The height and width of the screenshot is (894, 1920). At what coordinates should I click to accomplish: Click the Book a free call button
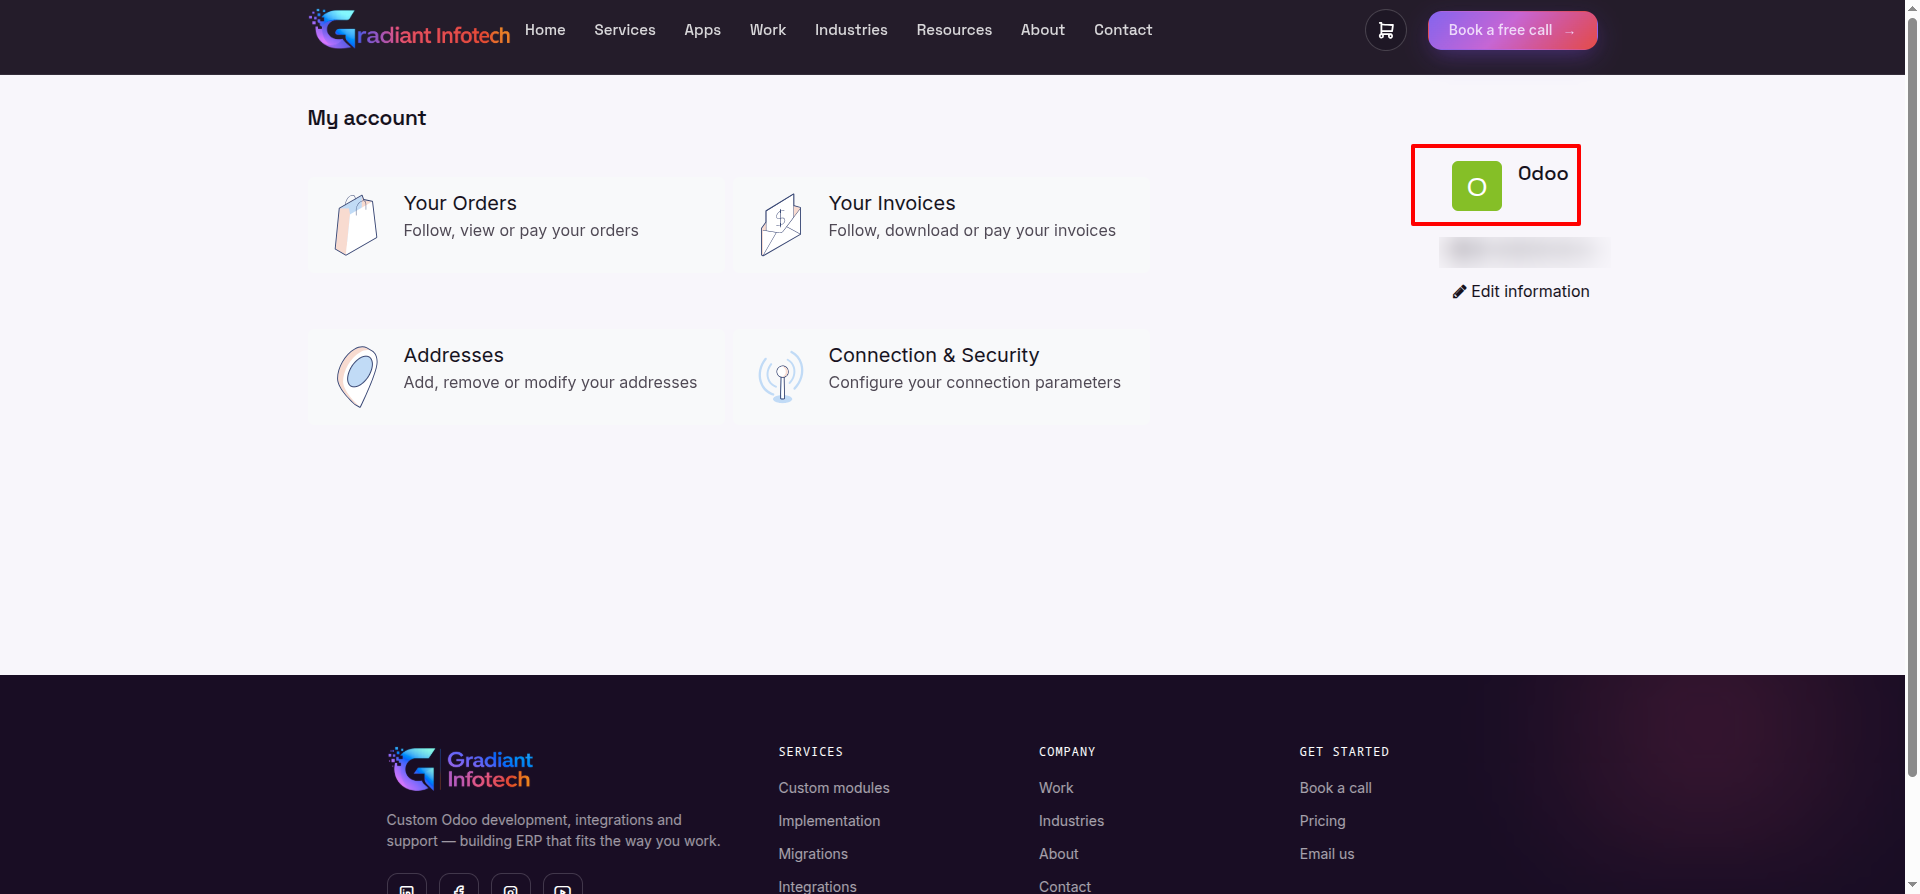[1513, 30]
